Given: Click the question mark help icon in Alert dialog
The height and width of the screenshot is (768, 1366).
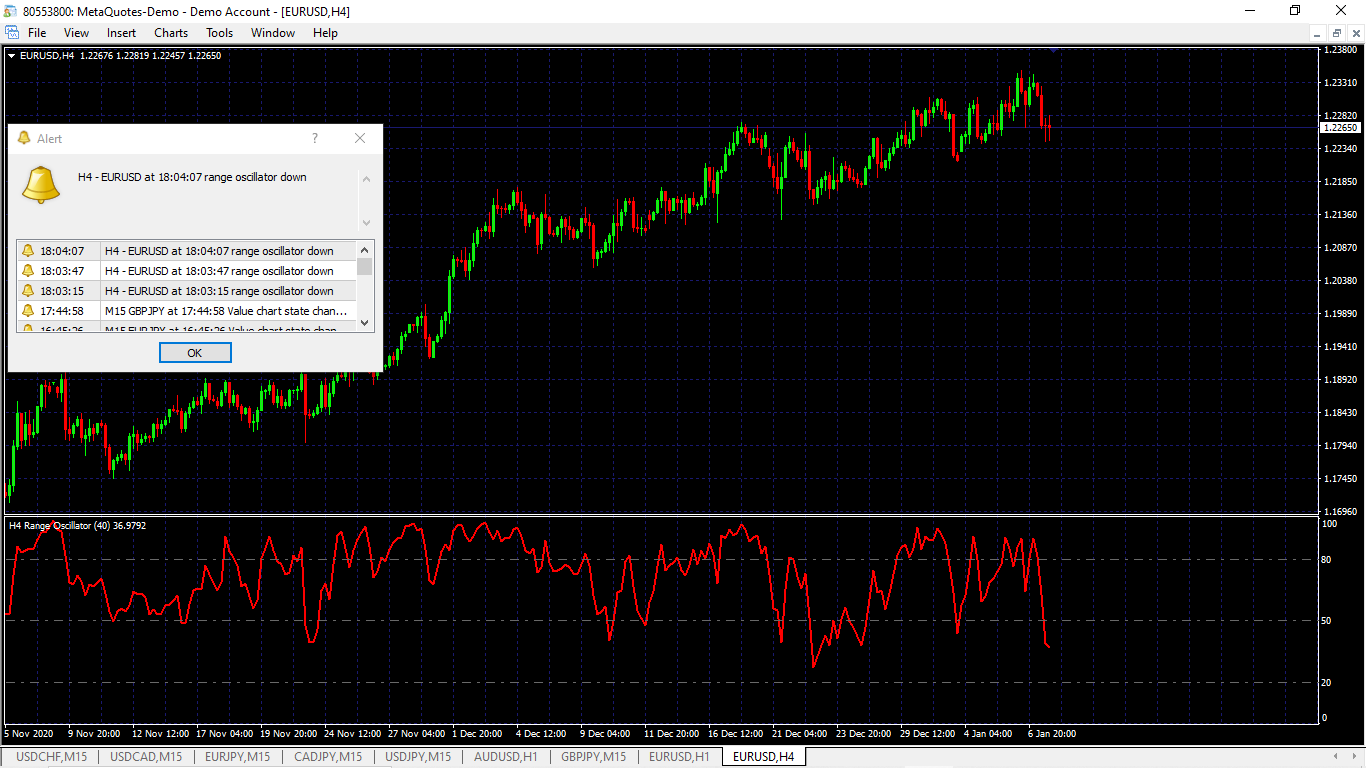Looking at the screenshot, I should point(315,138).
